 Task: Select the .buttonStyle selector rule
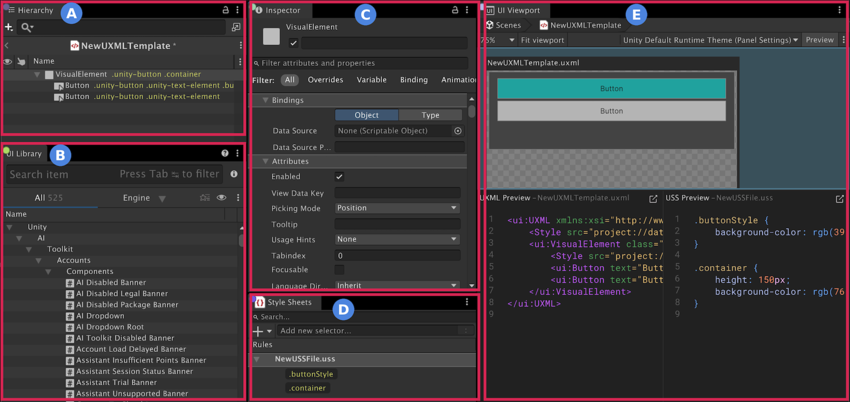coord(312,374)
